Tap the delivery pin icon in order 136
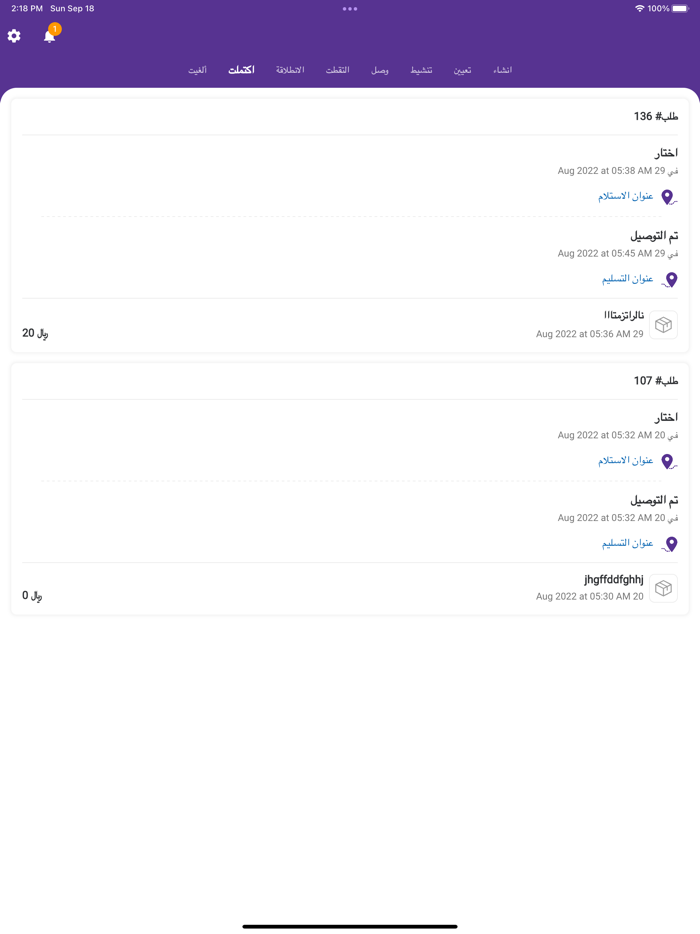The width and height of the screenshot is (700, 934). (670, 280)
